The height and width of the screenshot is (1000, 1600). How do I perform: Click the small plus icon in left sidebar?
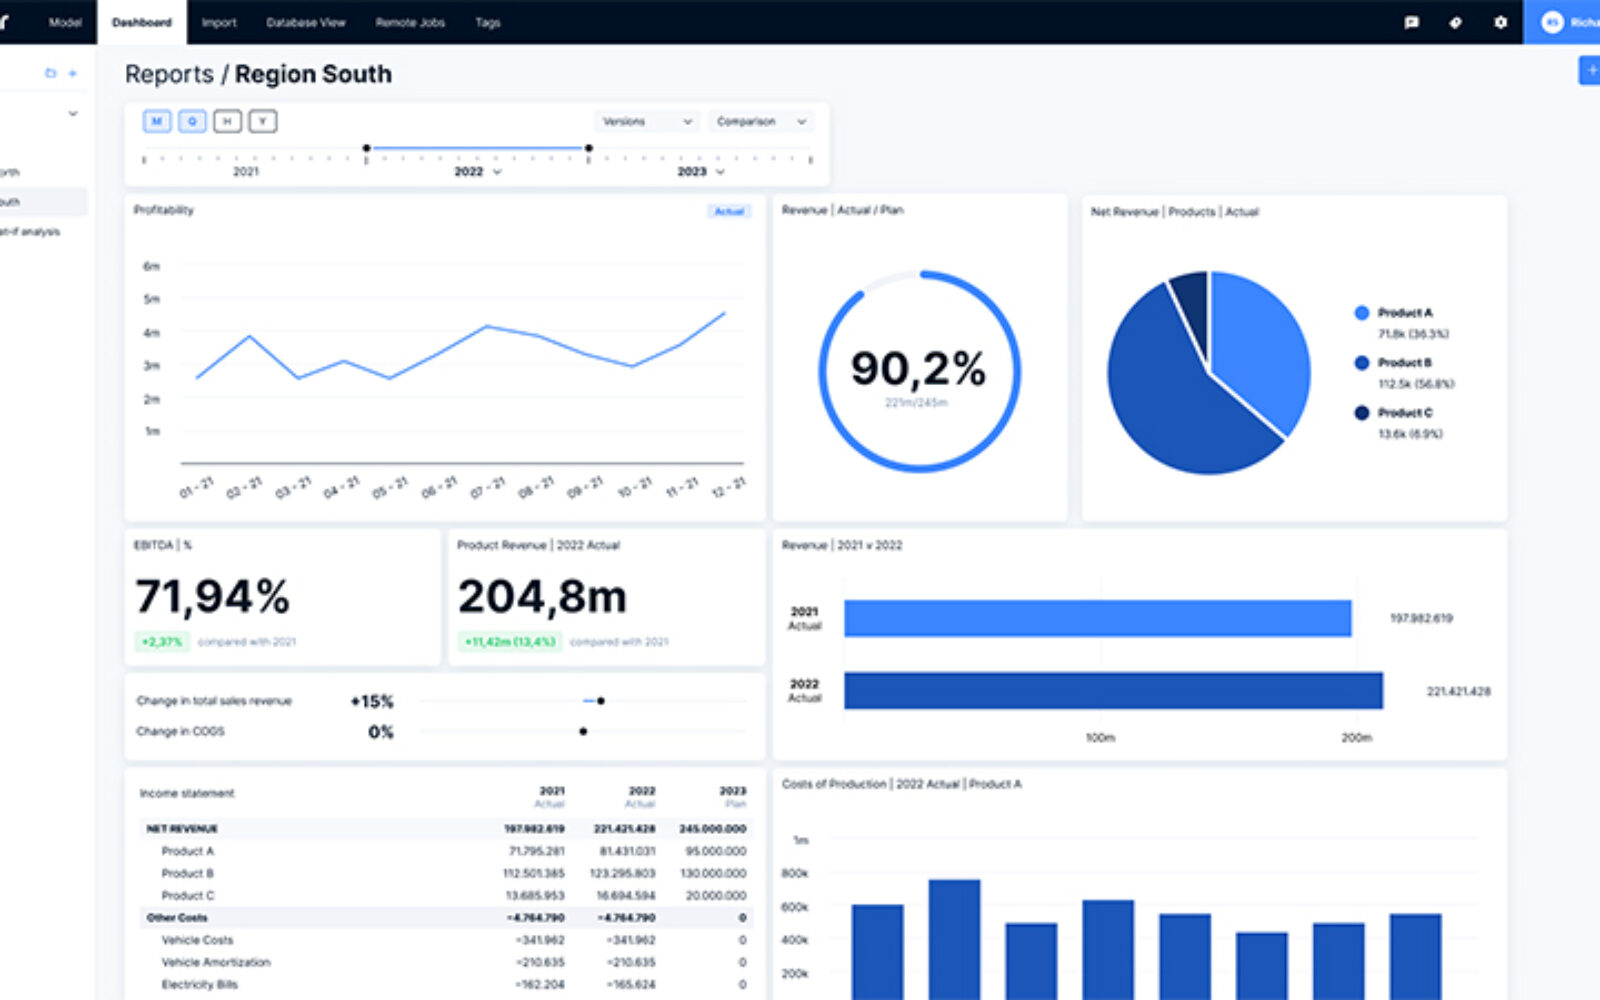72,73
